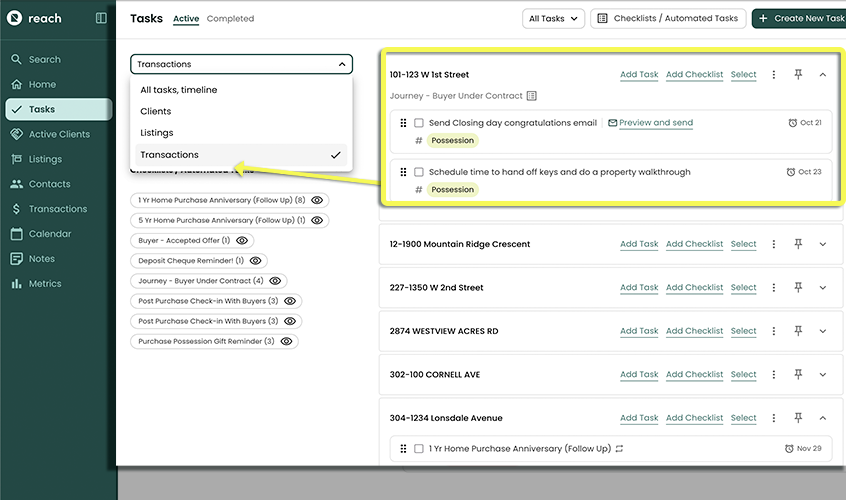The width and height of the screenshot is (846, 500).
Task: Switch to the Completed tab
Action: click(x=230, y=19)
